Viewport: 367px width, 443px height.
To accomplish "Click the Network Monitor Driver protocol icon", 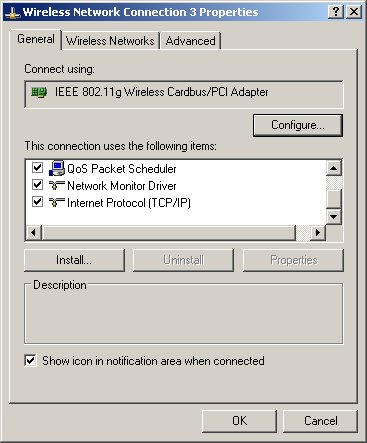I will coord(57,185).
